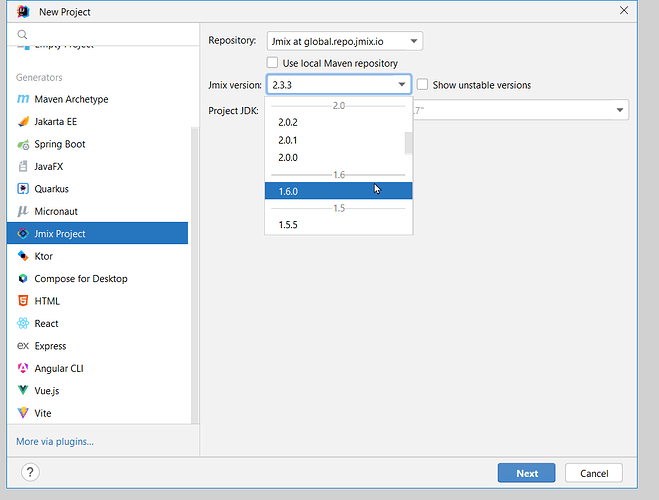Open More via plugins link
The width and height of the screenshot is (659, 500).
[x=55, y=442]
